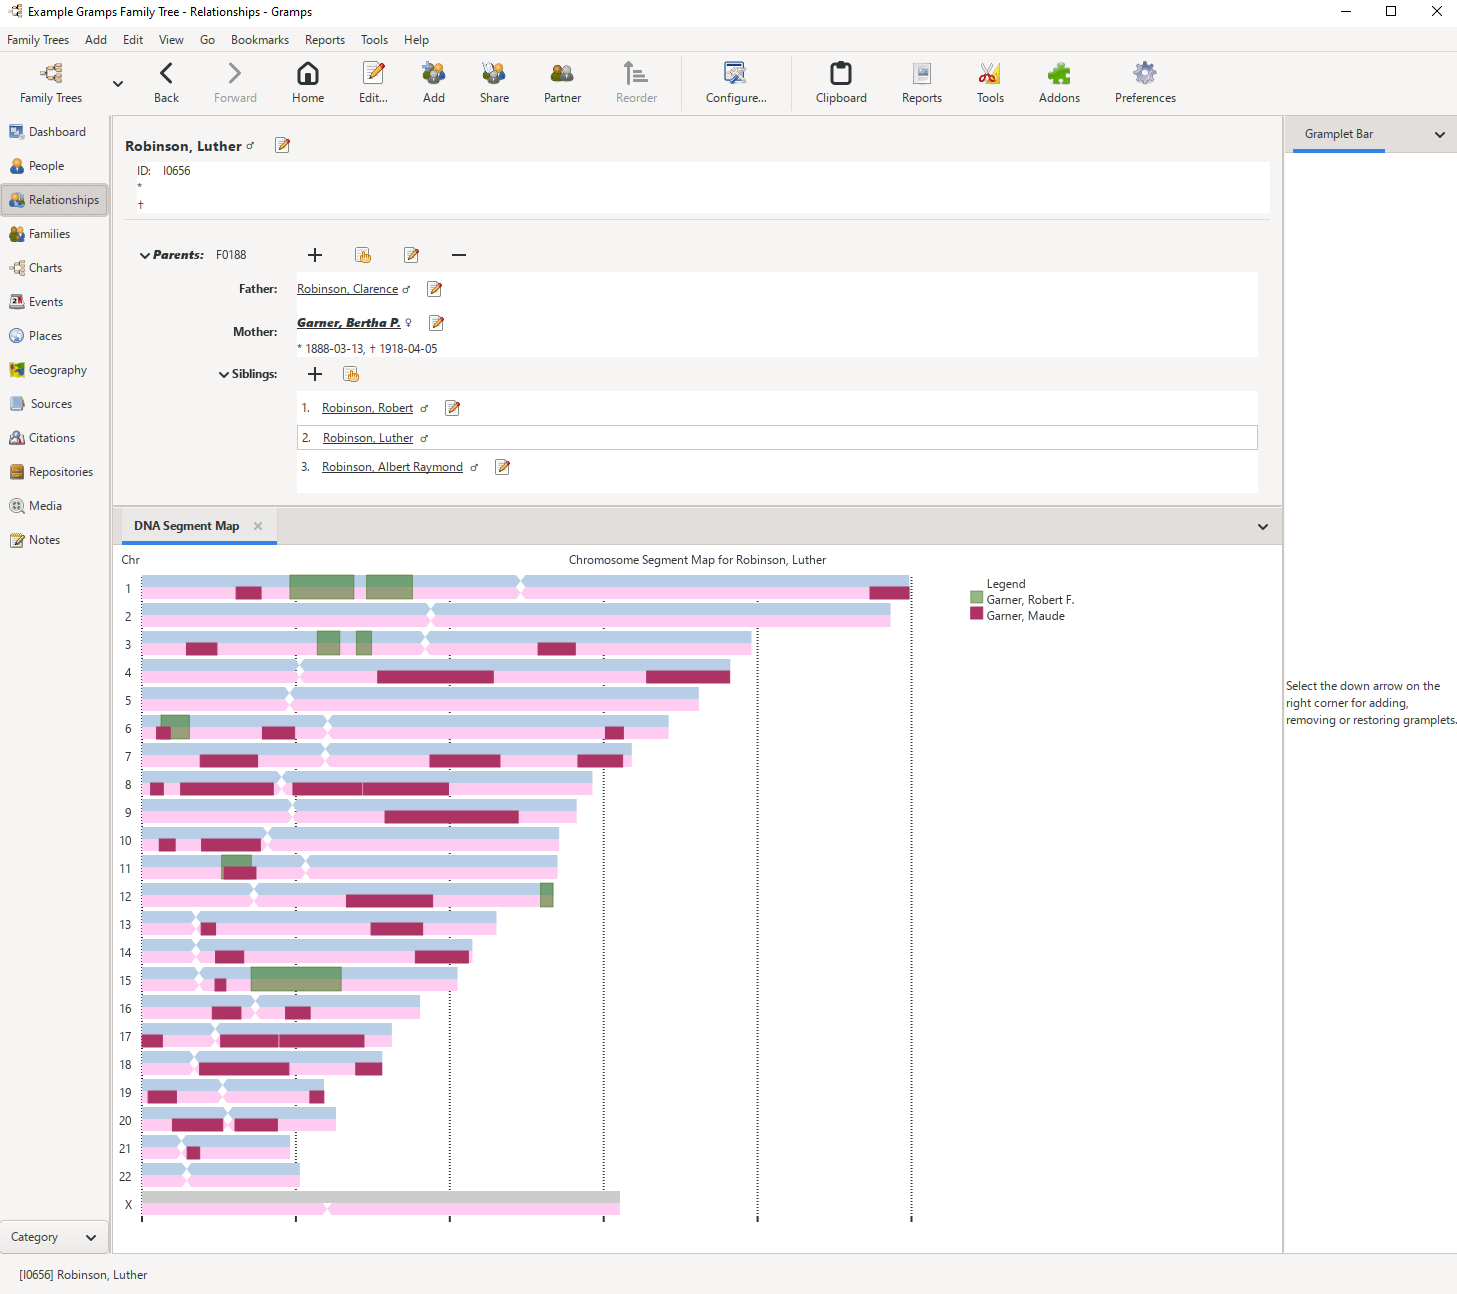Switch to the Places view
Screen dimensions: 1457x1294
tap(55, 336)
